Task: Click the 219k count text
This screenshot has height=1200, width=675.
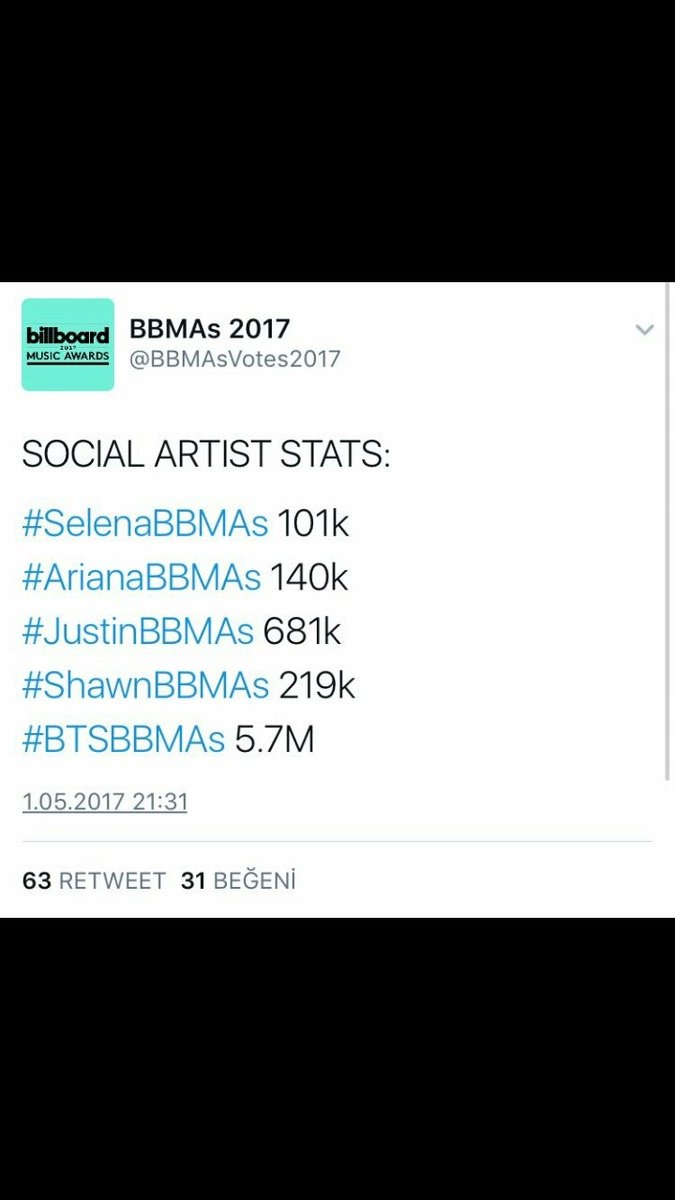Action: 316,685
